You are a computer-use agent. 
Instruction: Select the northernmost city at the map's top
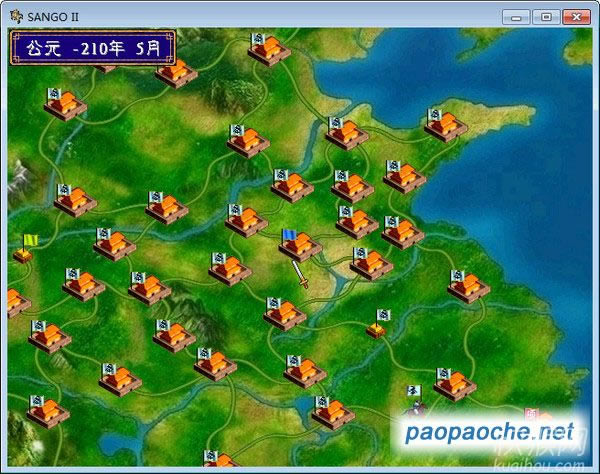(x=268, y=49)
